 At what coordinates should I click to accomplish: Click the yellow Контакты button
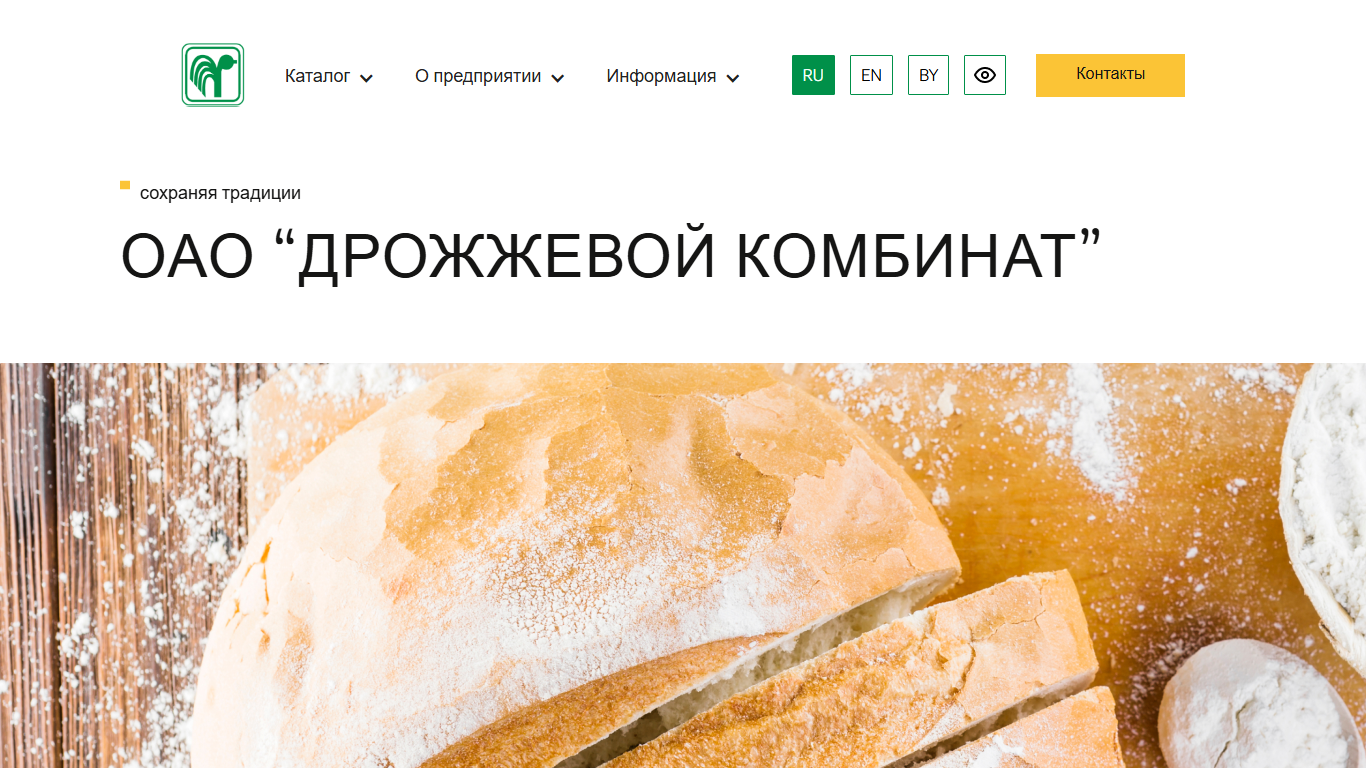[x=1110, y=75]
